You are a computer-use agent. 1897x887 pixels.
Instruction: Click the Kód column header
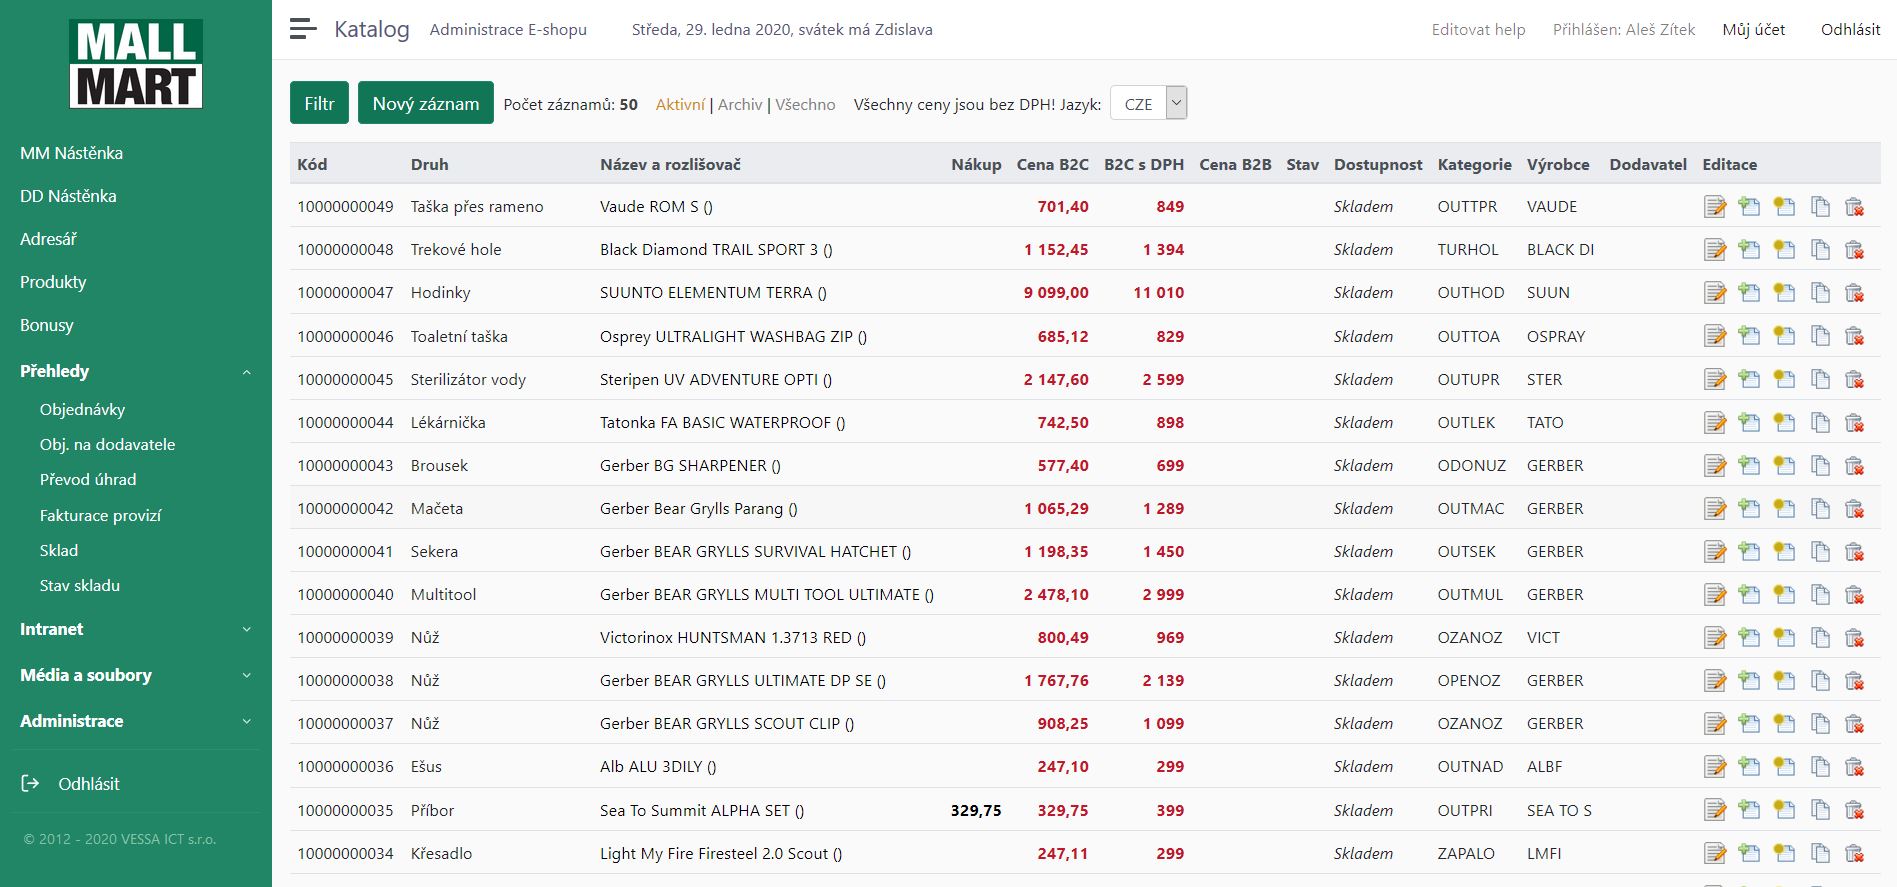312,164
